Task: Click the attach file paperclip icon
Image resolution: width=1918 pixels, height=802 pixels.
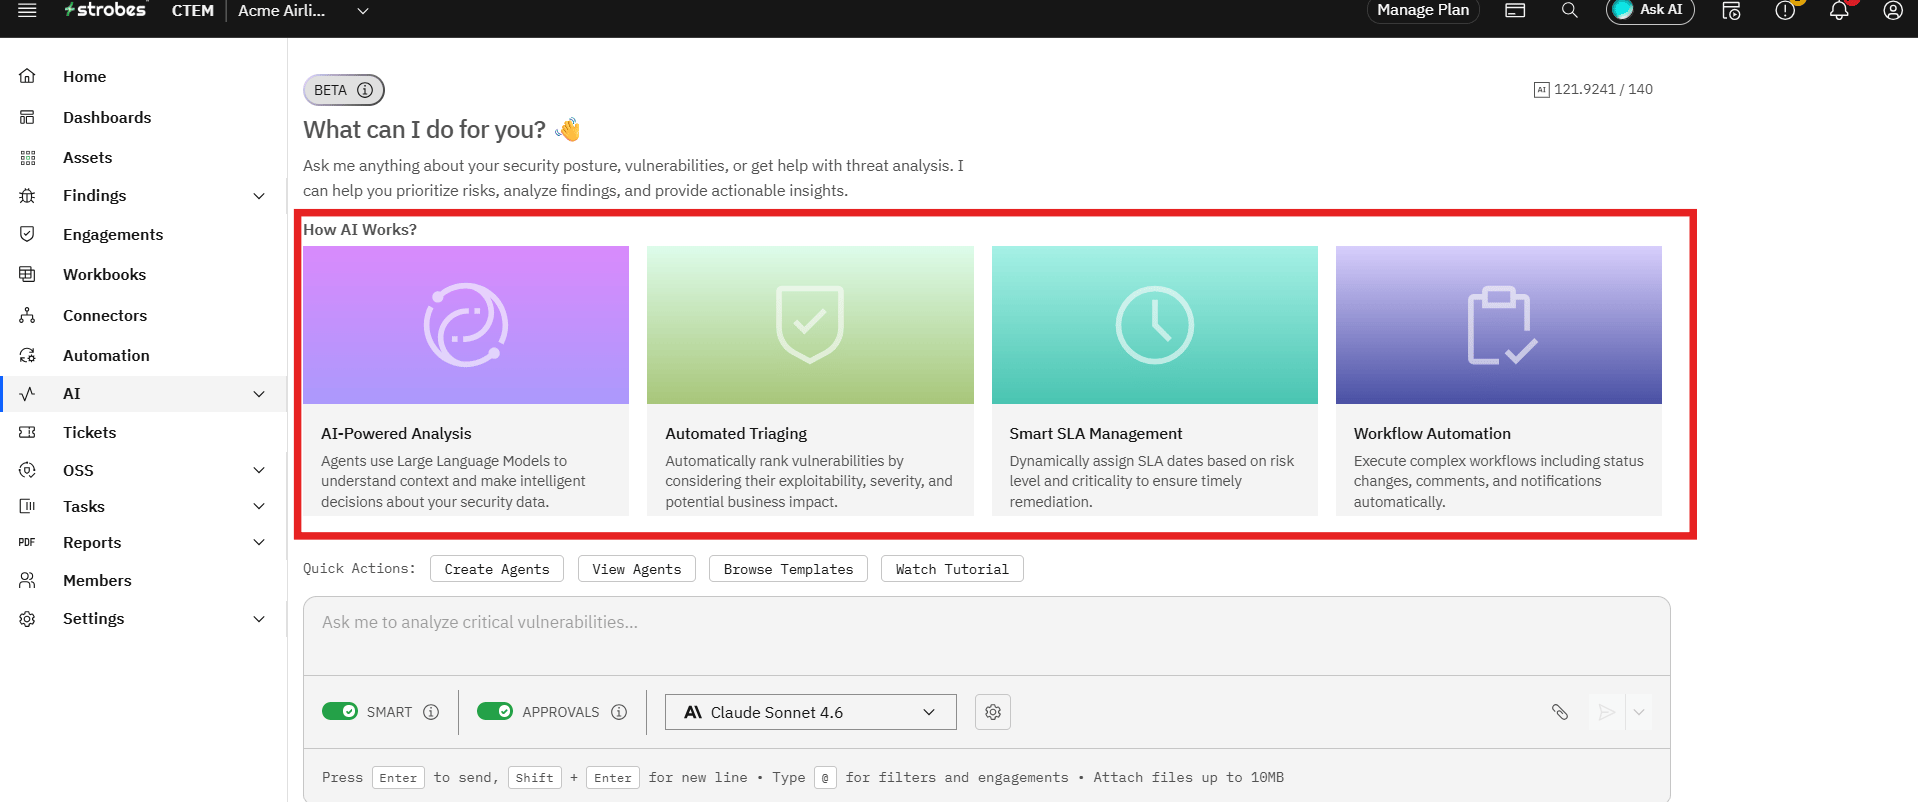Action: click(1559, 712)
